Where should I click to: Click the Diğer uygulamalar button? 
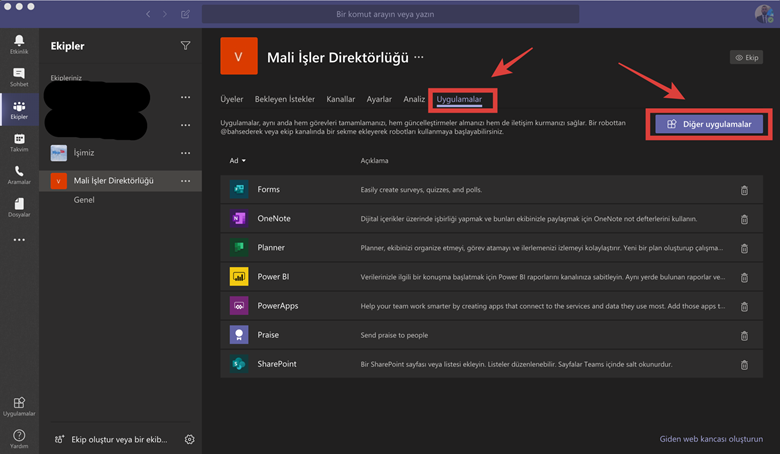click(x=709, y=124)
